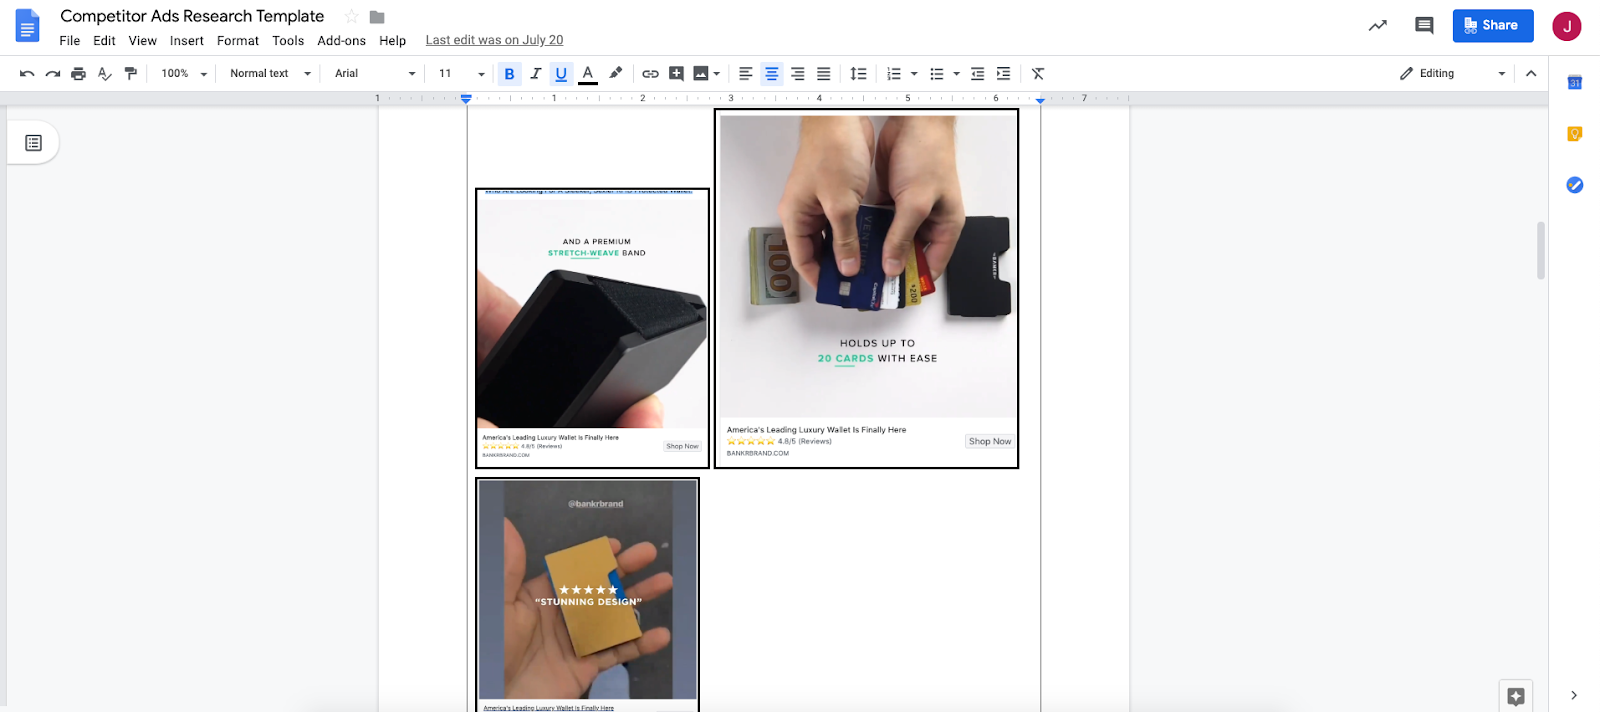Open the Insert menu

[x=187, y=41]
